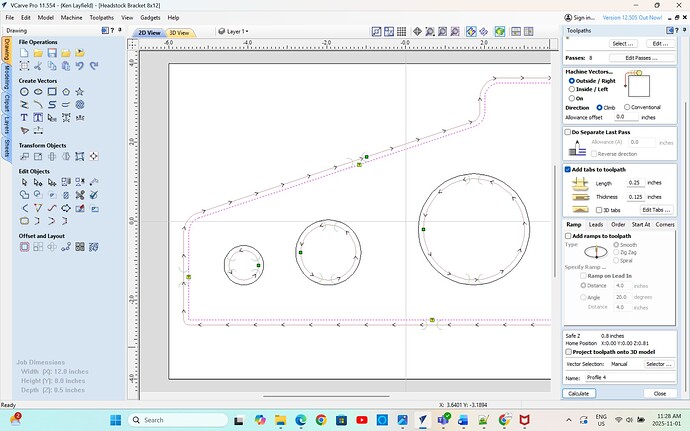Select Climb cutting direction
The image size is (690, 431).
(x=599, y=107)
